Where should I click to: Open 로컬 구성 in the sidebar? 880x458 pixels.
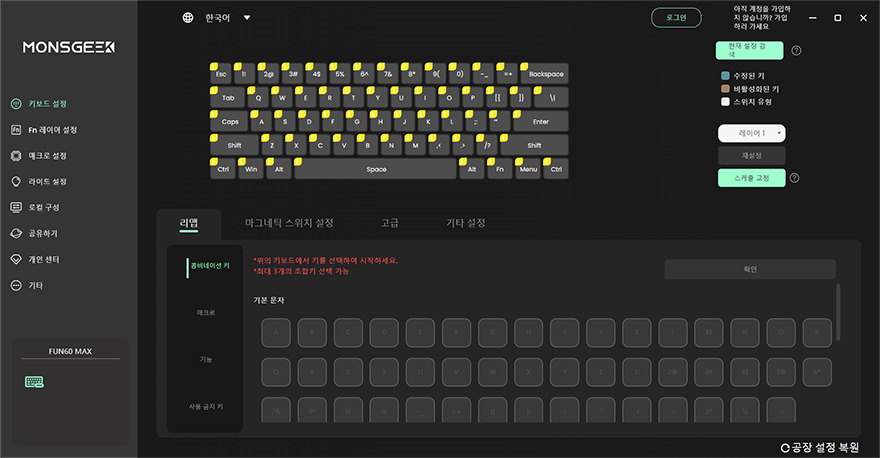pos(35,207)
